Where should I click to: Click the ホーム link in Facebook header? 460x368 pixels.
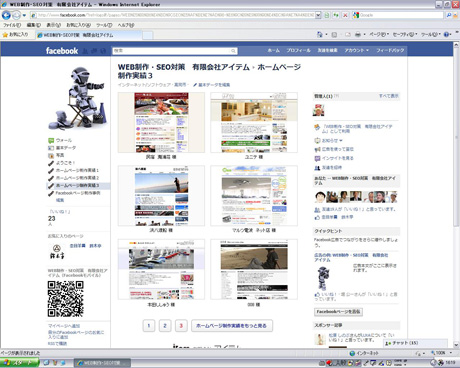click(274, 50)
